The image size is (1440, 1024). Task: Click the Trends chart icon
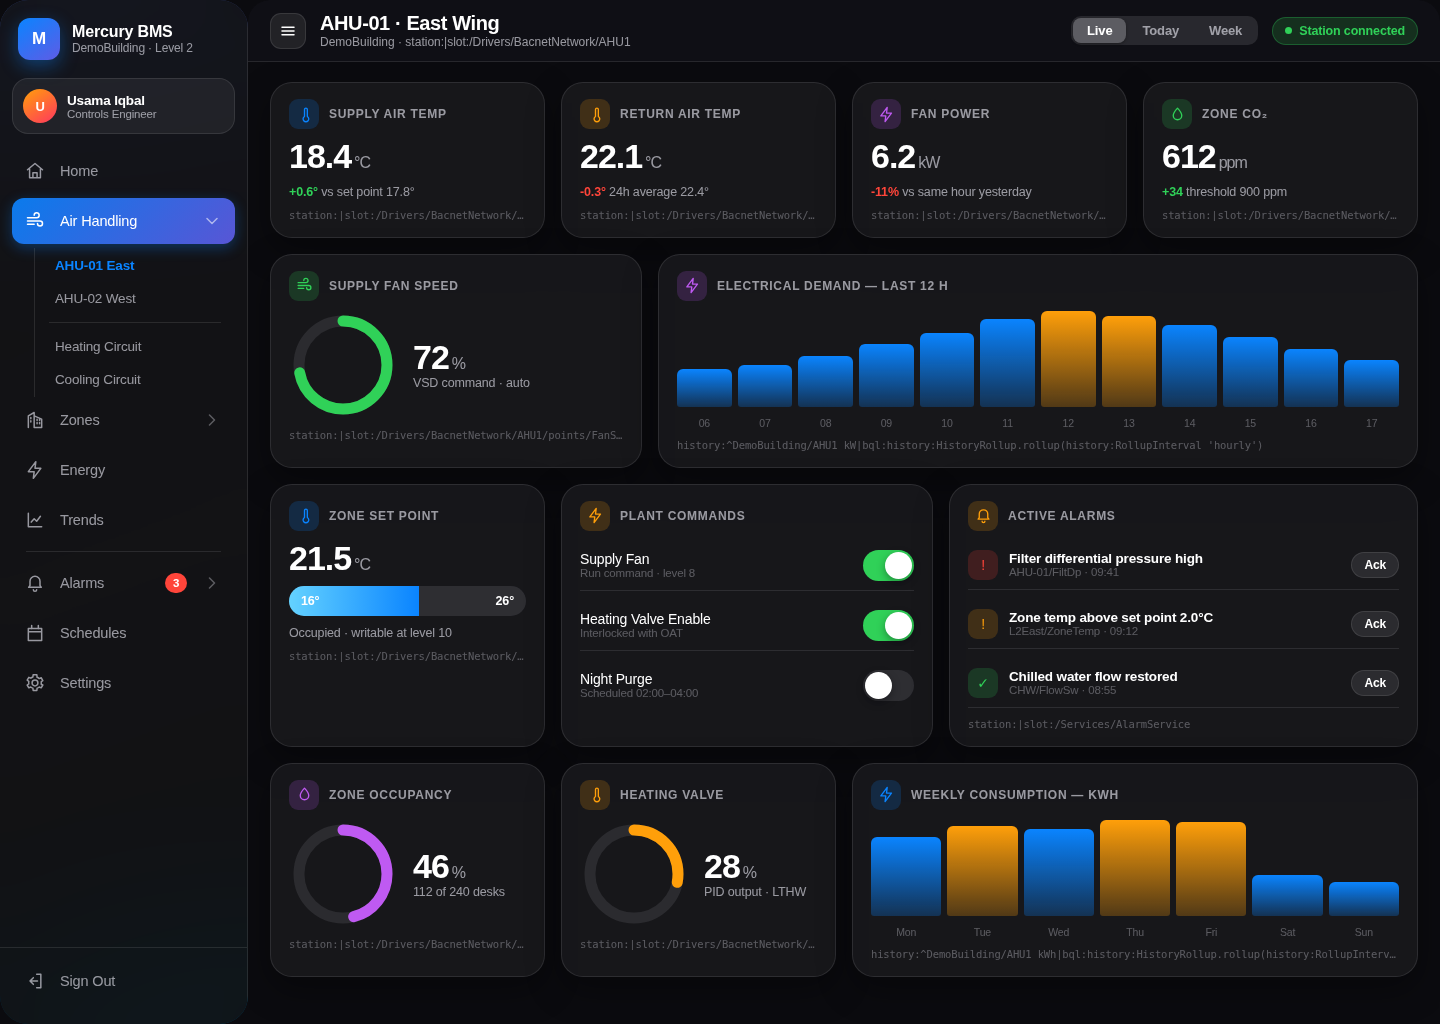[x=35, y=520]
